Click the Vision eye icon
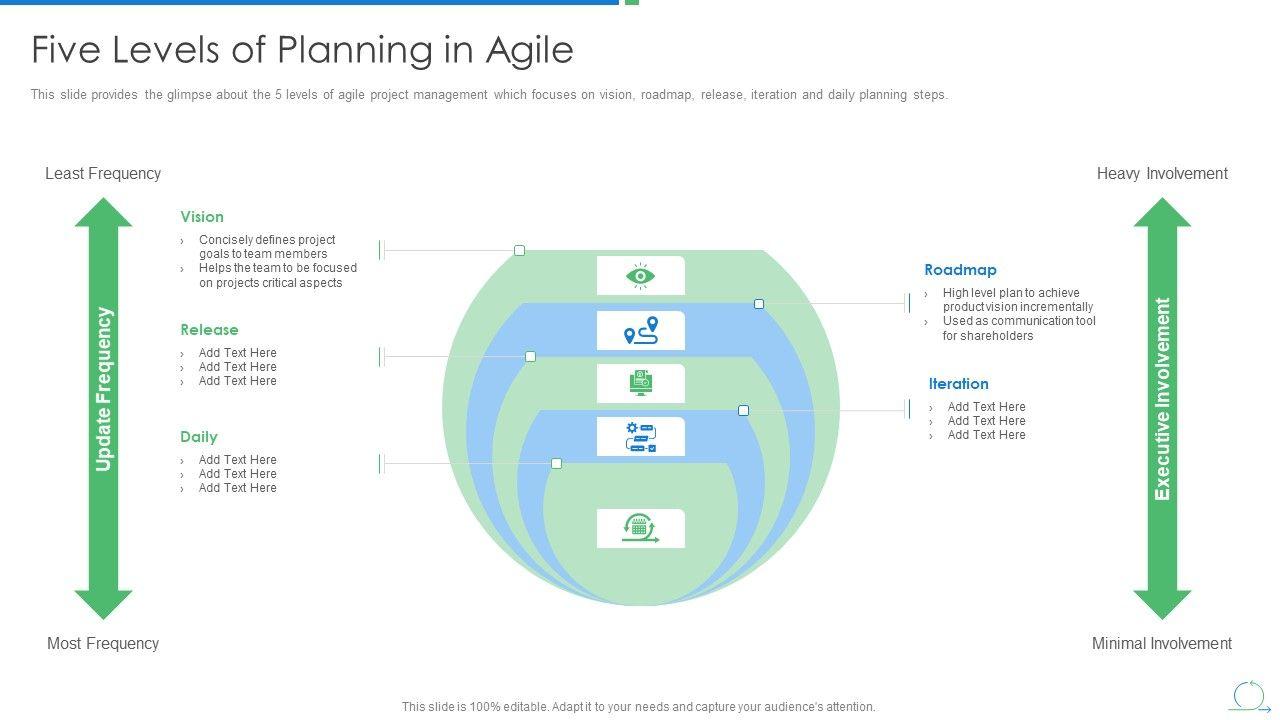Screen dimensions: 1280x720 641,276
